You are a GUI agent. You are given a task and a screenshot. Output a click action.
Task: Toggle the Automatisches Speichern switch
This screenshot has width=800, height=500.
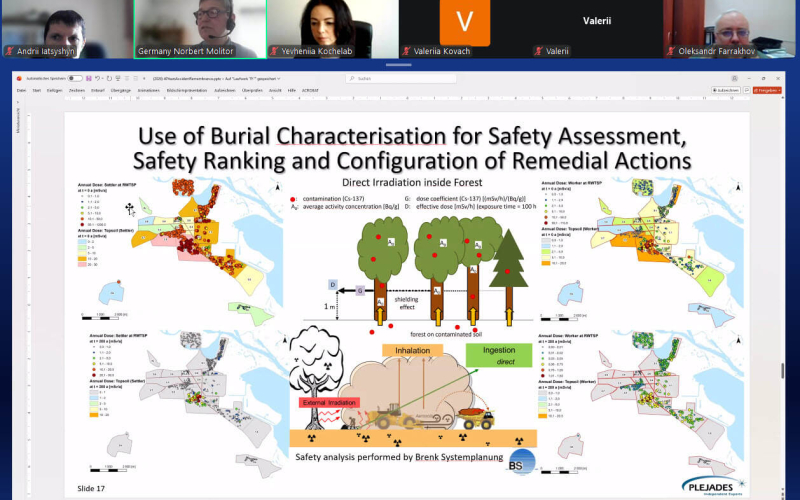tap(75, 79)
